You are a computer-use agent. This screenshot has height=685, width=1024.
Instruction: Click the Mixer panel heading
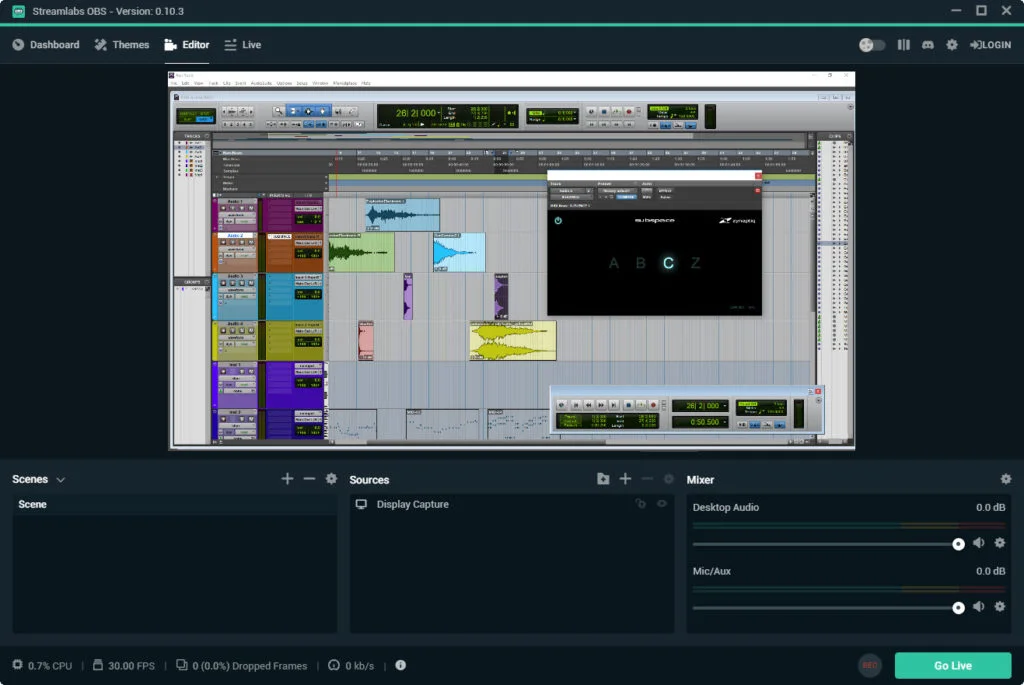(x=700, y=480)
